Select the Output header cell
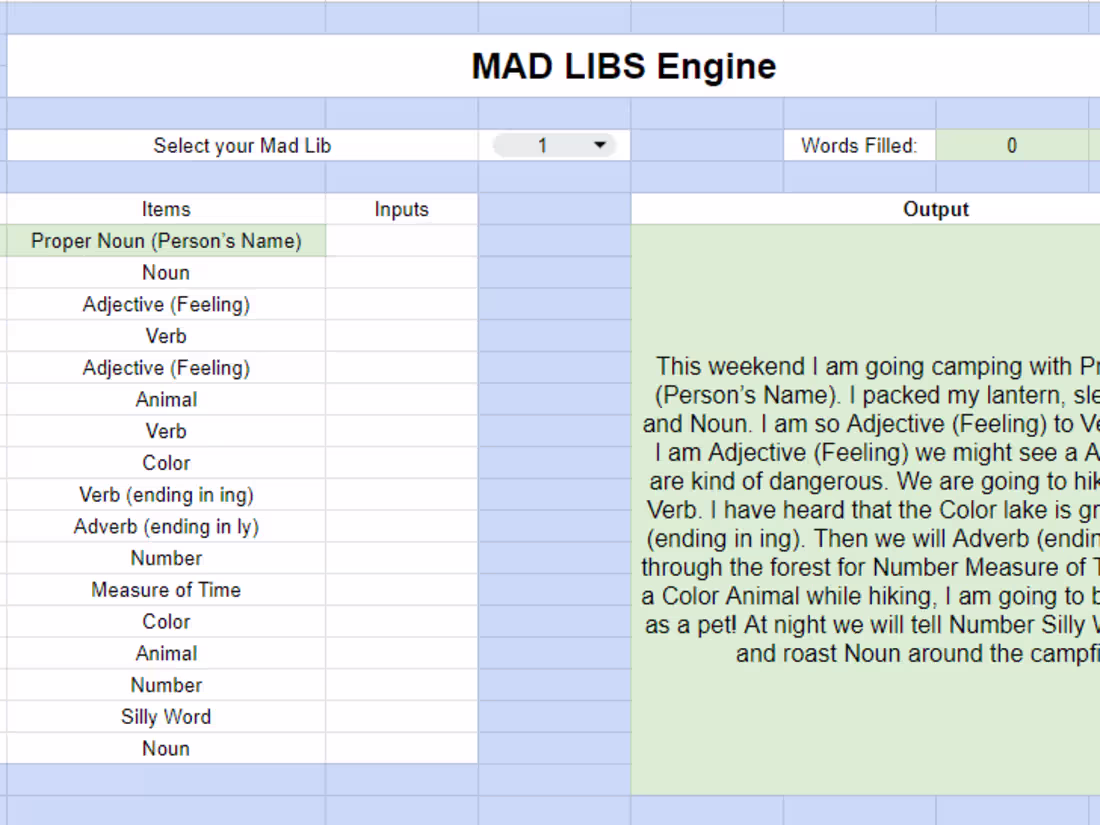The width and height of the screenshot is (1100, 825). tap(936, 209)
